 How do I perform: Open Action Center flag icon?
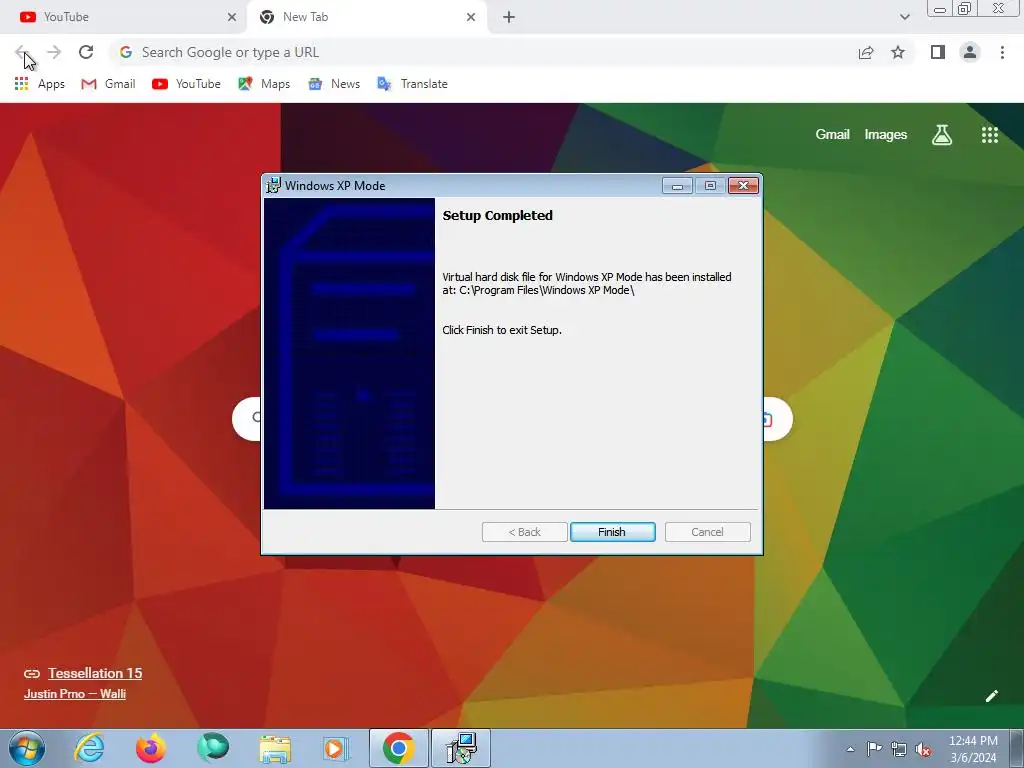click(874, 749)
